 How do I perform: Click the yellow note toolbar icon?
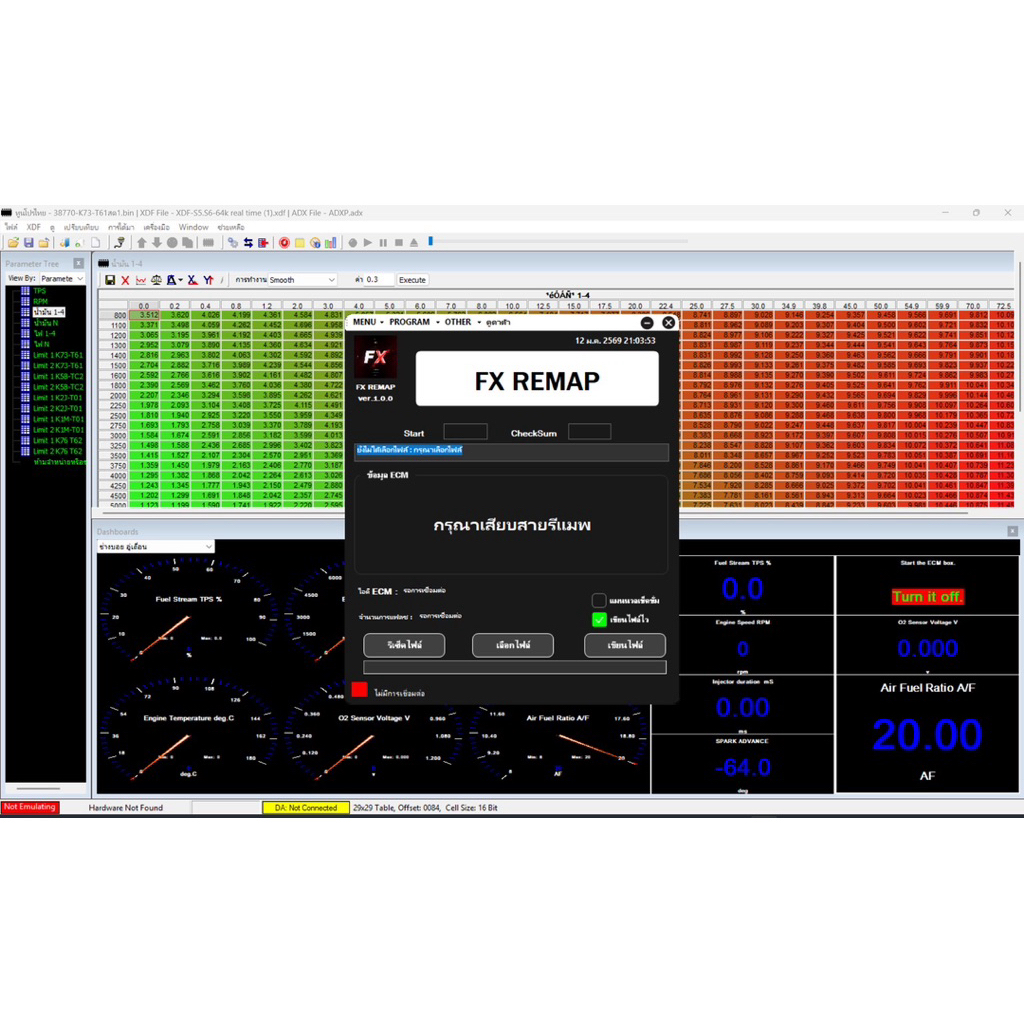pos(300,243)
